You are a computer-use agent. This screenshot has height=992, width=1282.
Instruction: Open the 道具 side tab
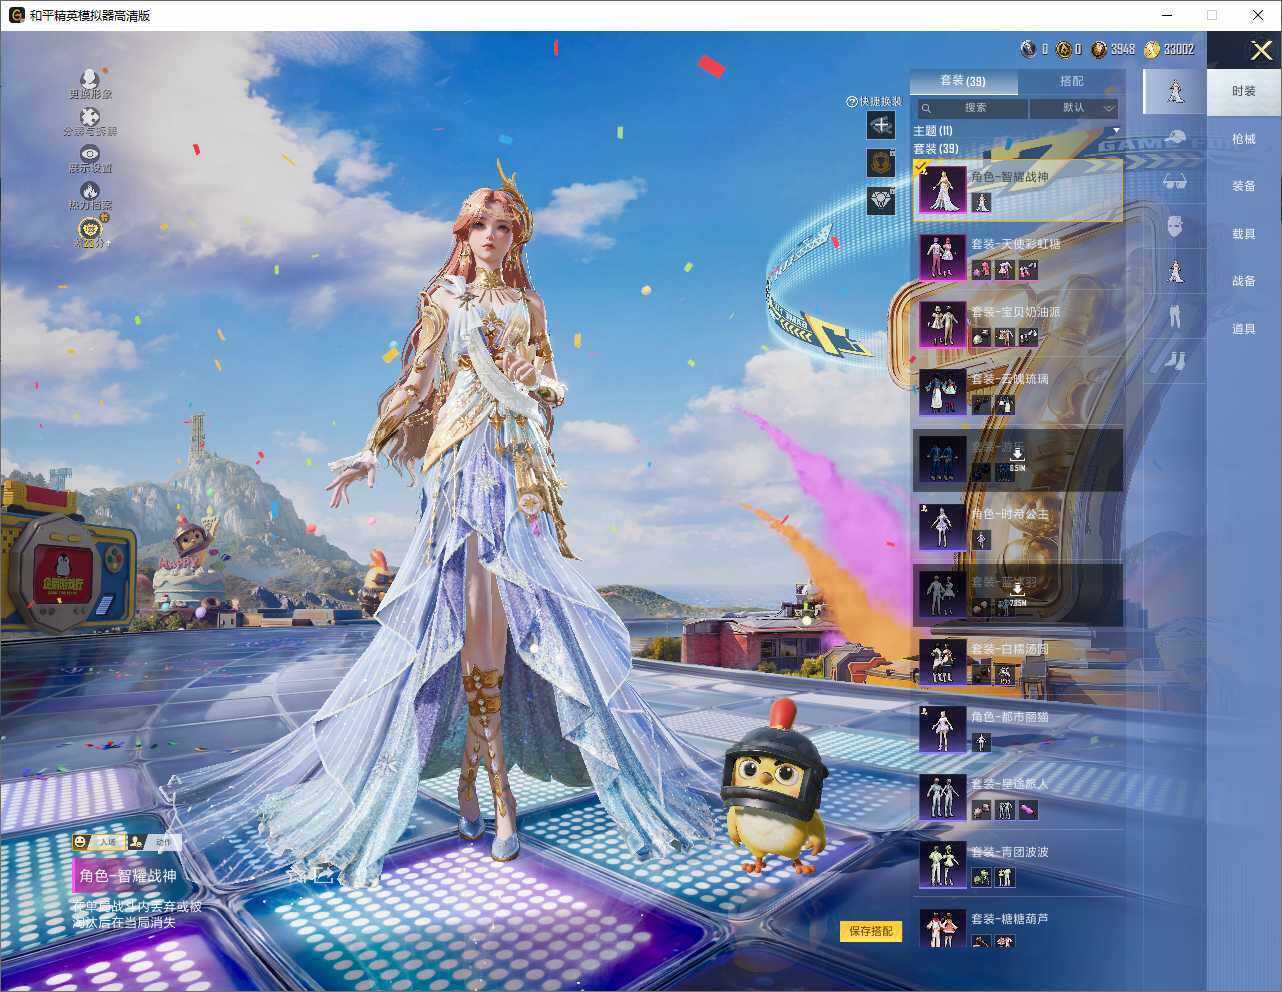[1244, 329]
